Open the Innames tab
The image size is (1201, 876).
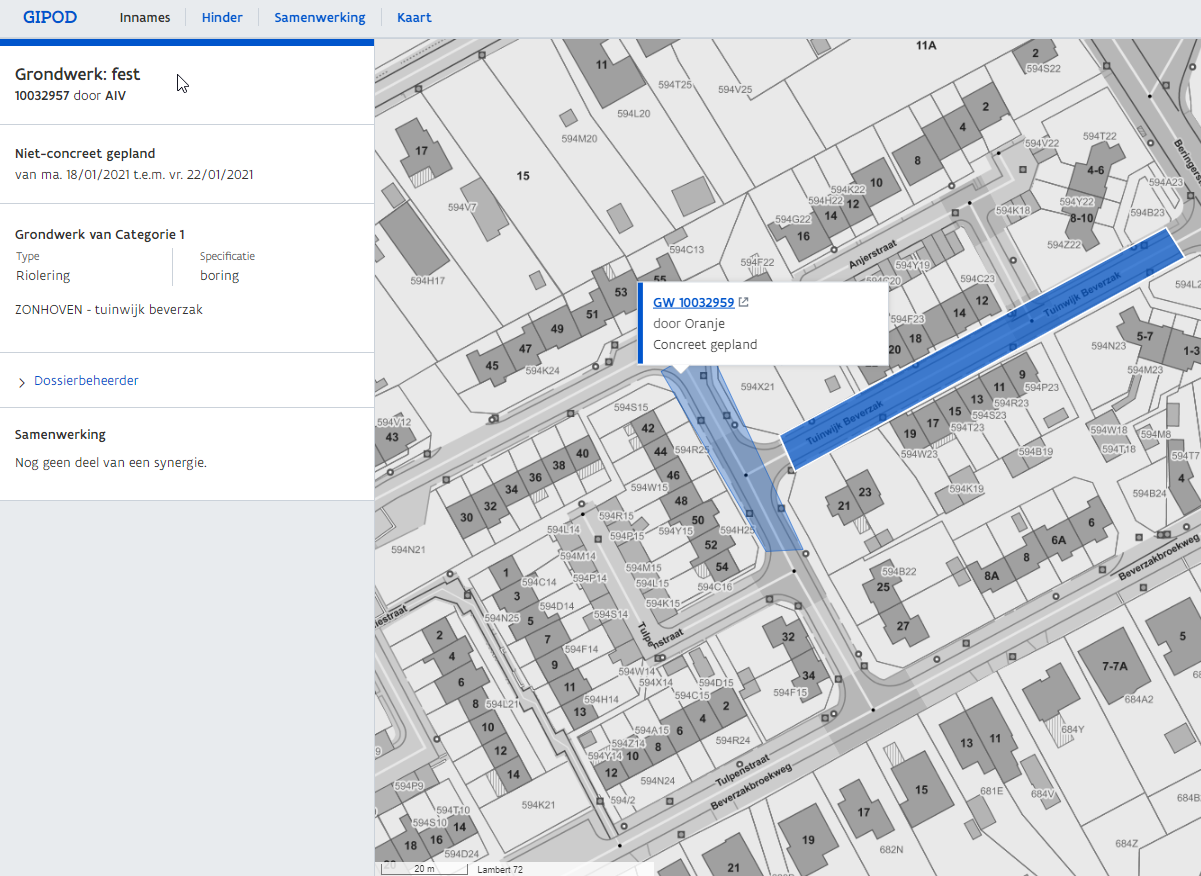145,17
